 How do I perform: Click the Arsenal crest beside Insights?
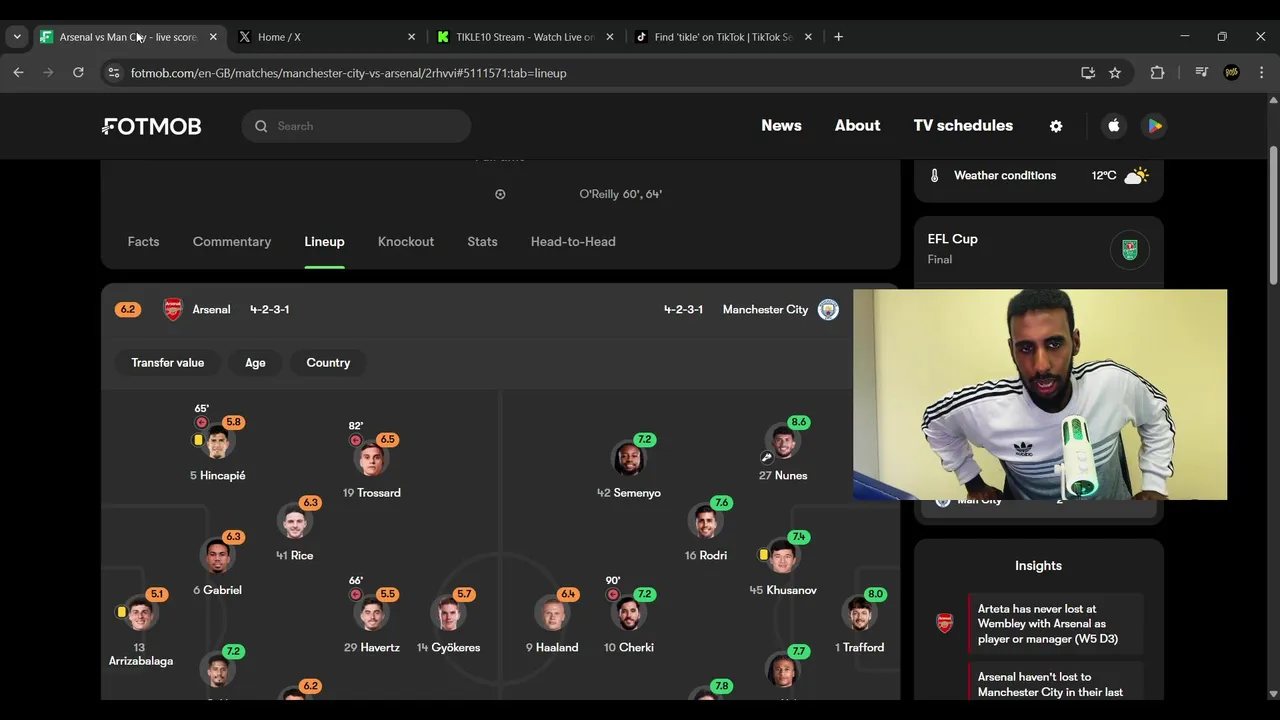944,624
